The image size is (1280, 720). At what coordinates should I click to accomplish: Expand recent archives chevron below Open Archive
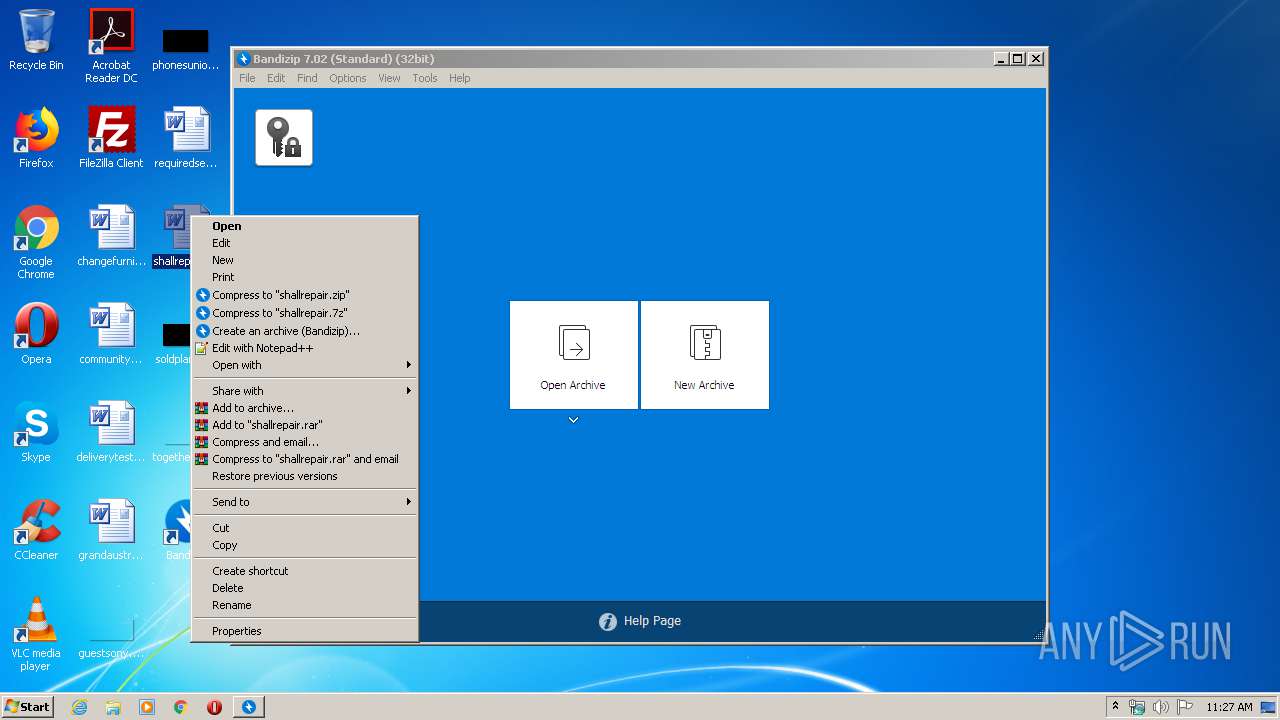[x=573, y=420]
